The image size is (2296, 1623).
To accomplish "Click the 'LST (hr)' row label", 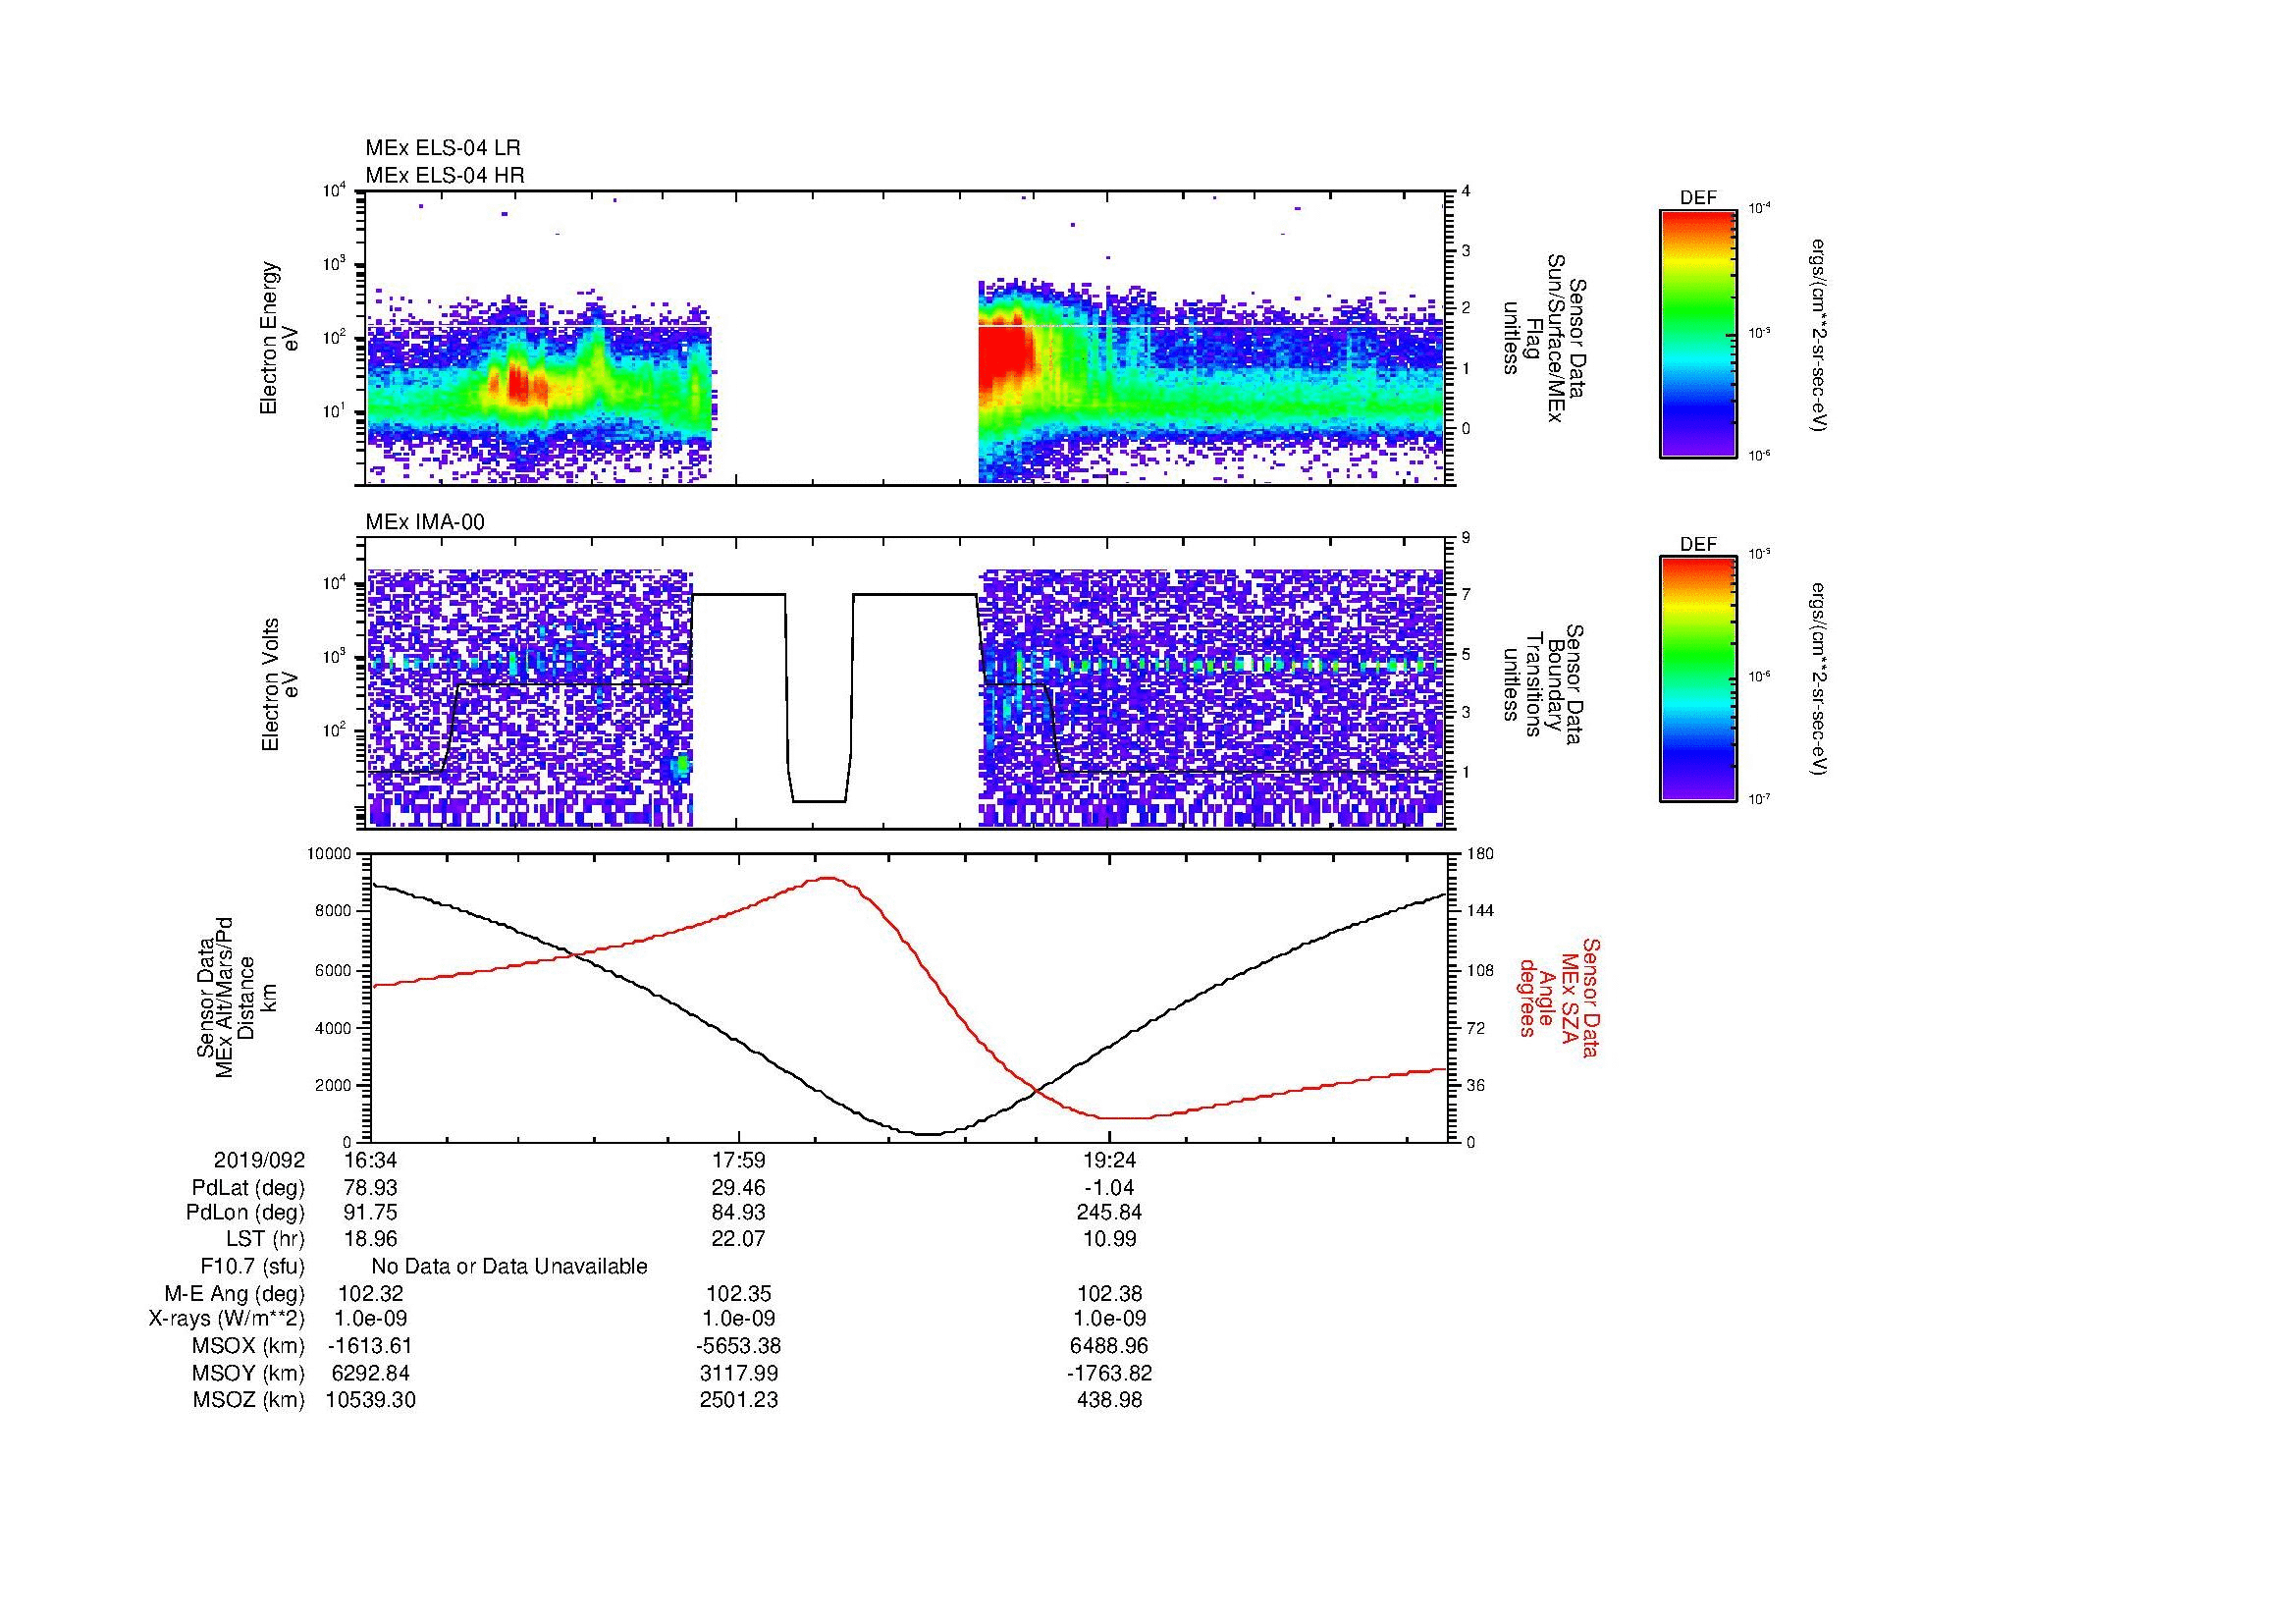I will pos(265,1239).
